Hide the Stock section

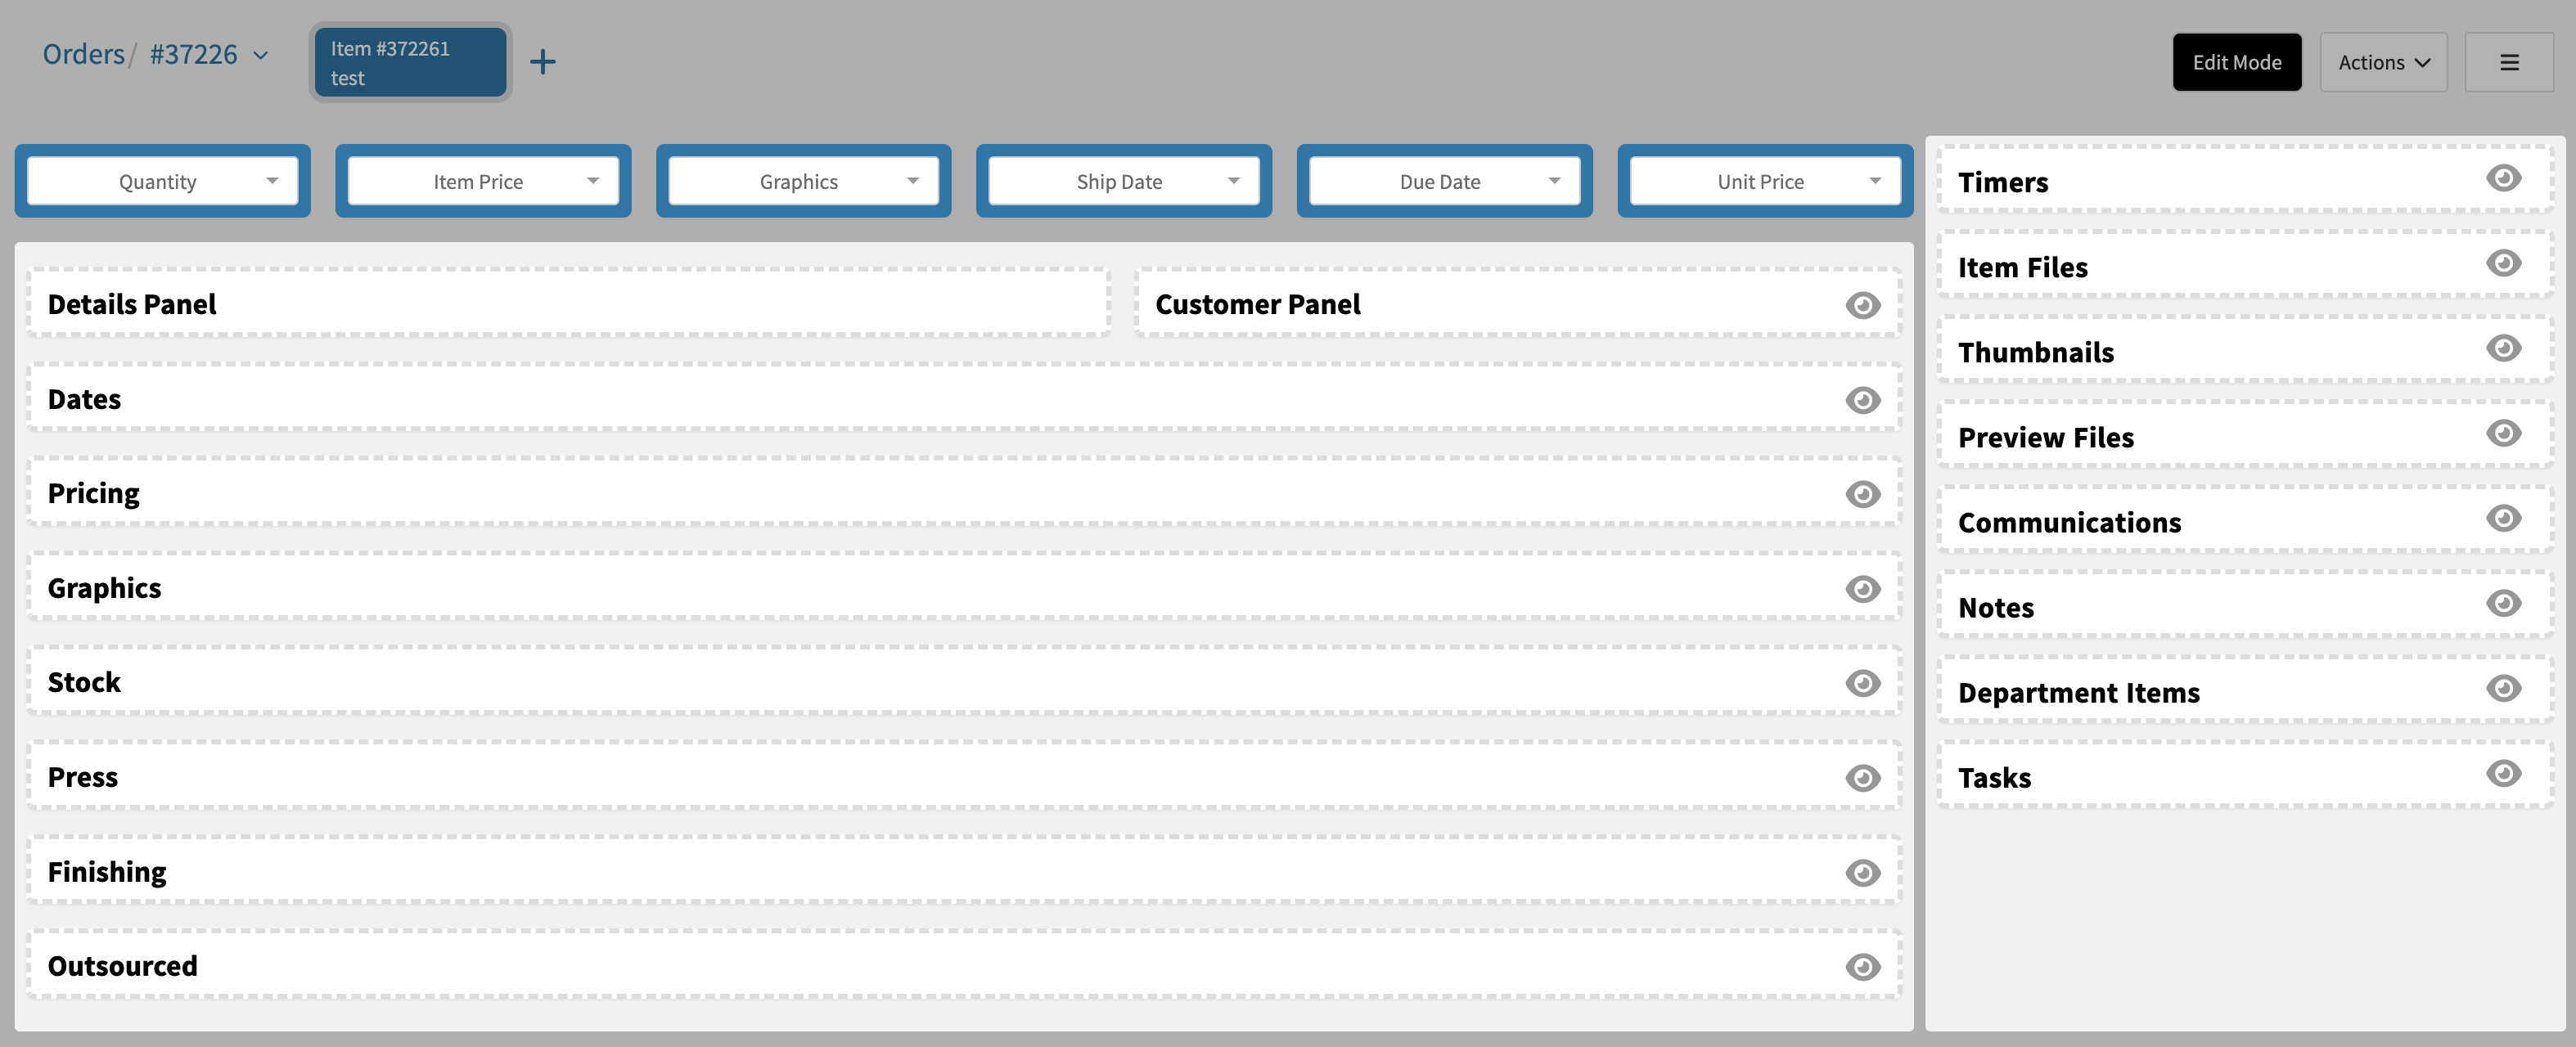[x=1862, y=683]
